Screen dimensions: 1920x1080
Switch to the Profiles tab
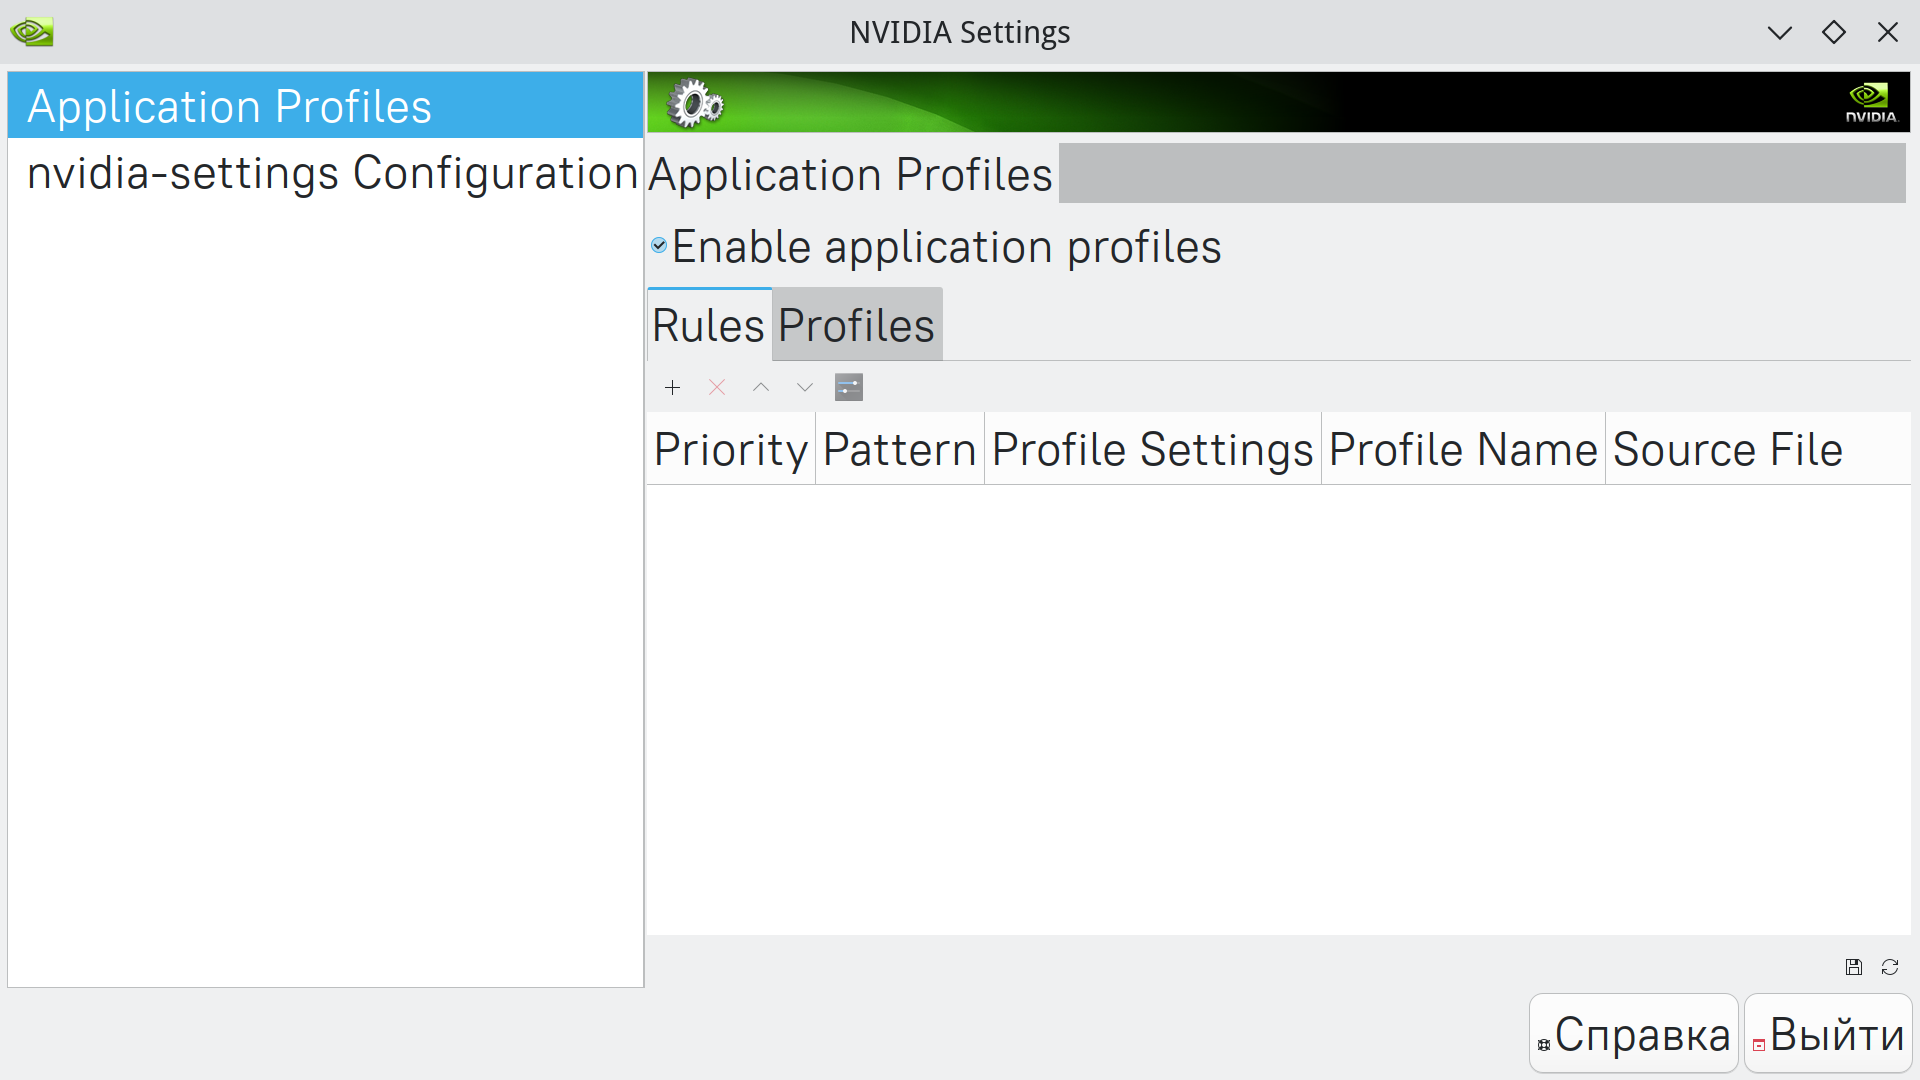click(x=856, y=325)
